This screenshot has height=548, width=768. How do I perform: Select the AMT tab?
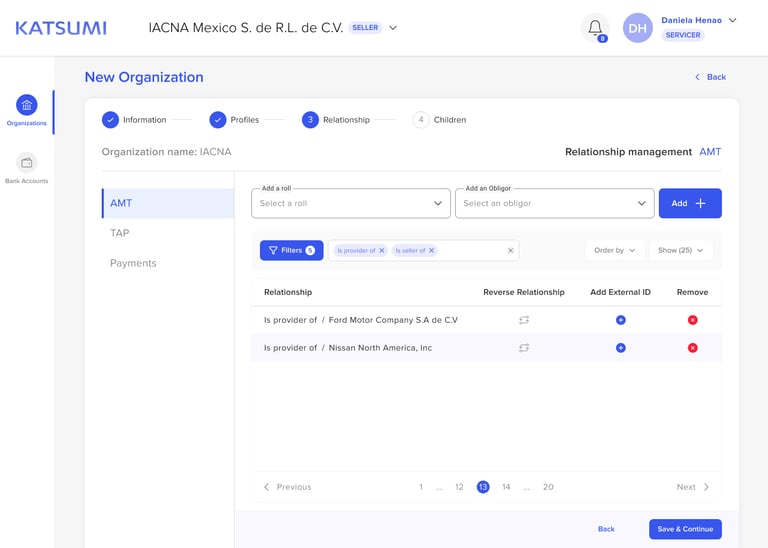tap(168, 203)
